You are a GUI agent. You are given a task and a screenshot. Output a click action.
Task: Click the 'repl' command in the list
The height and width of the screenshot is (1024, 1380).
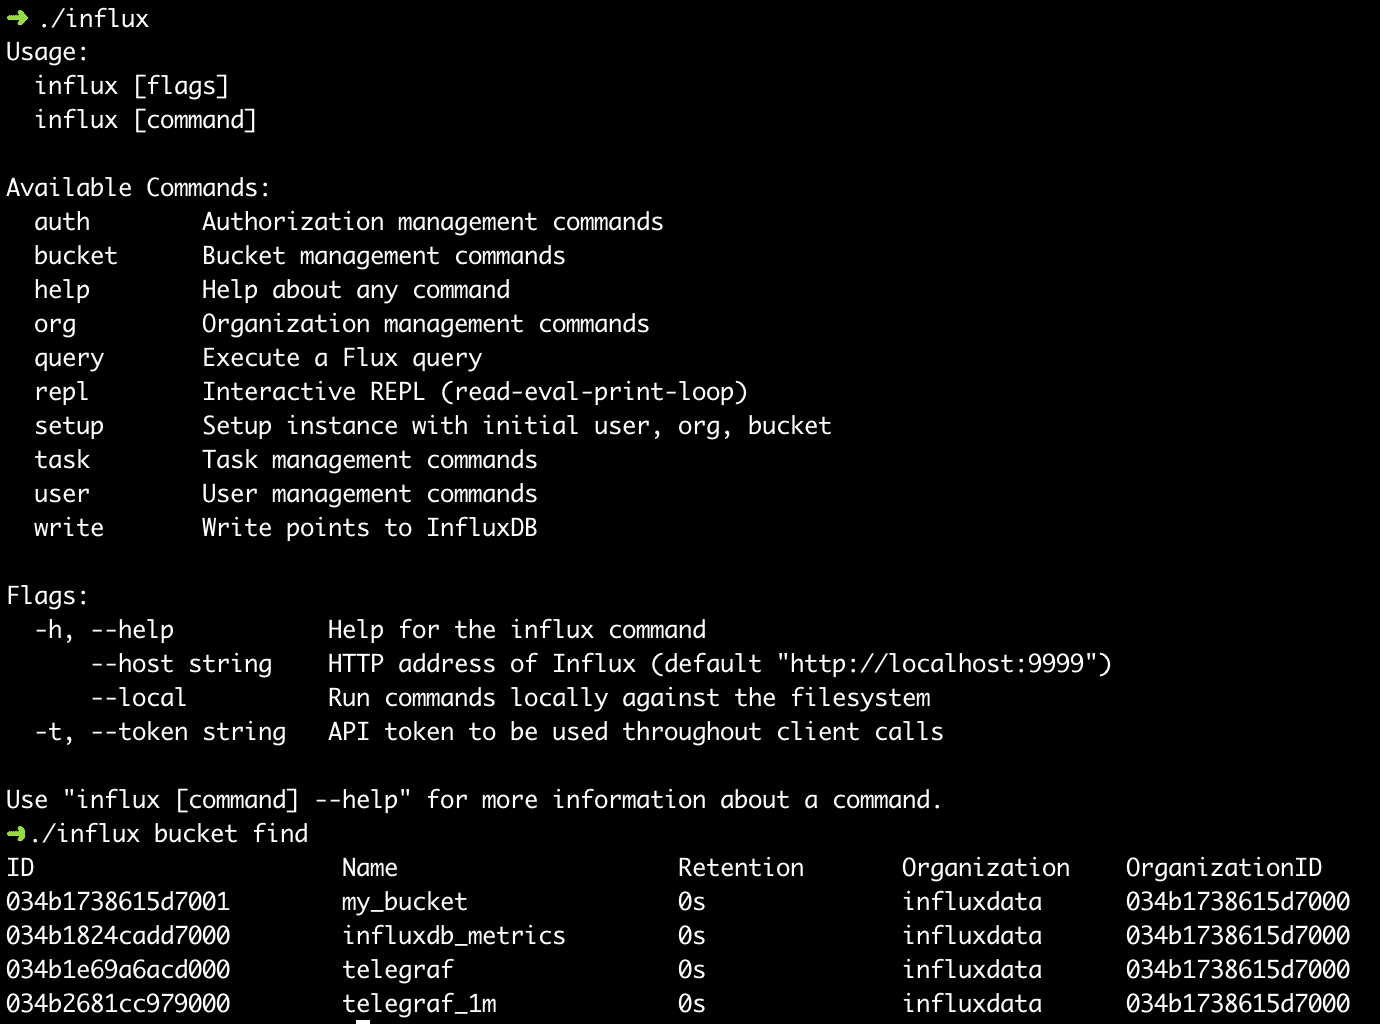coord(61,392)
